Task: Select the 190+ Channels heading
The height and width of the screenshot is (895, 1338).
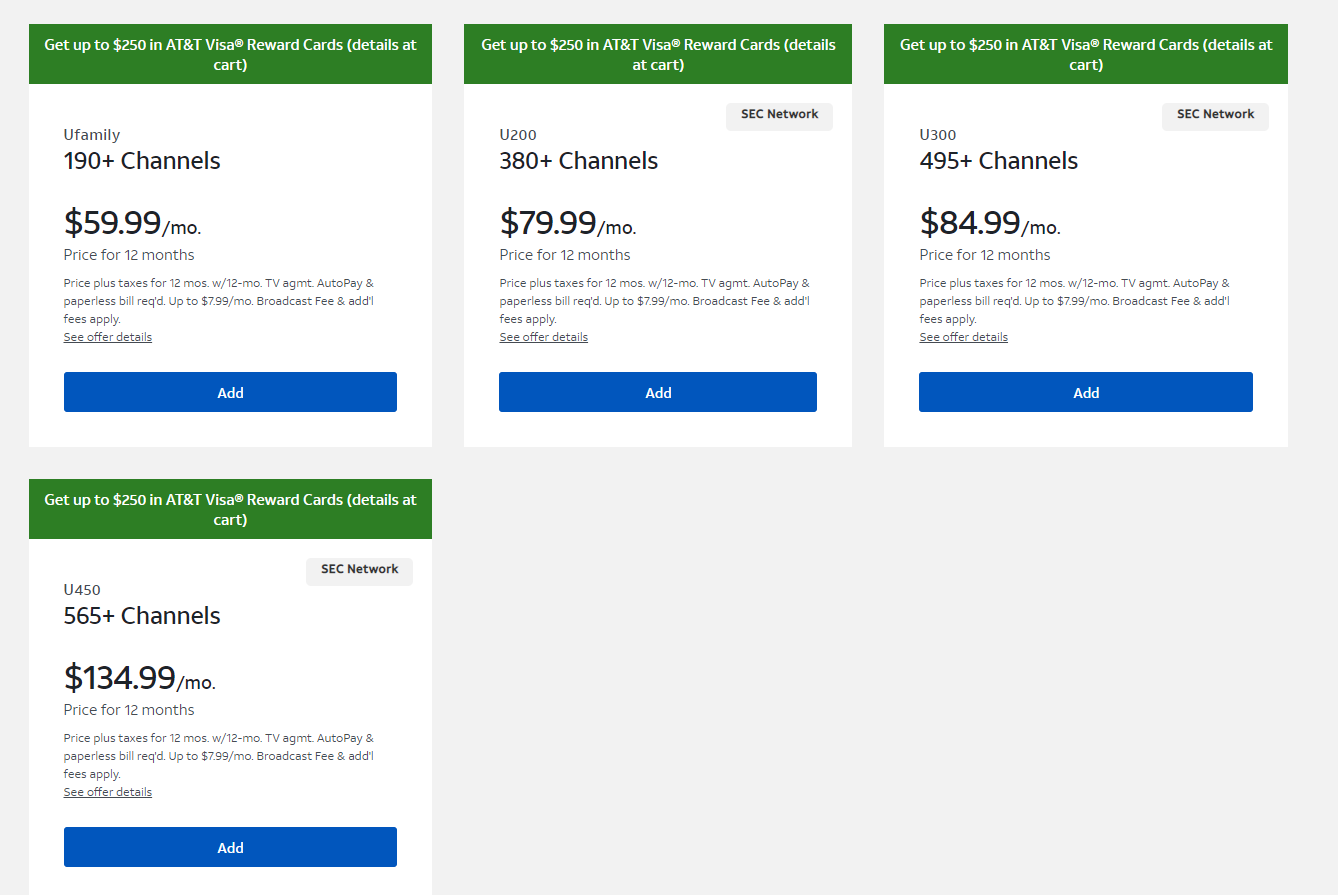Action: point(142,161)
